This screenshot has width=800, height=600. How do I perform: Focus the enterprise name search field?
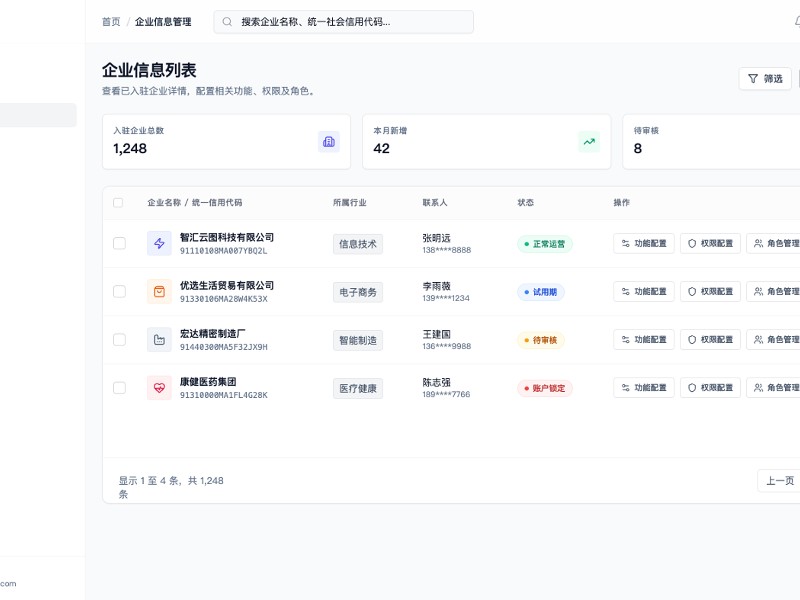(x=350, y=21)
